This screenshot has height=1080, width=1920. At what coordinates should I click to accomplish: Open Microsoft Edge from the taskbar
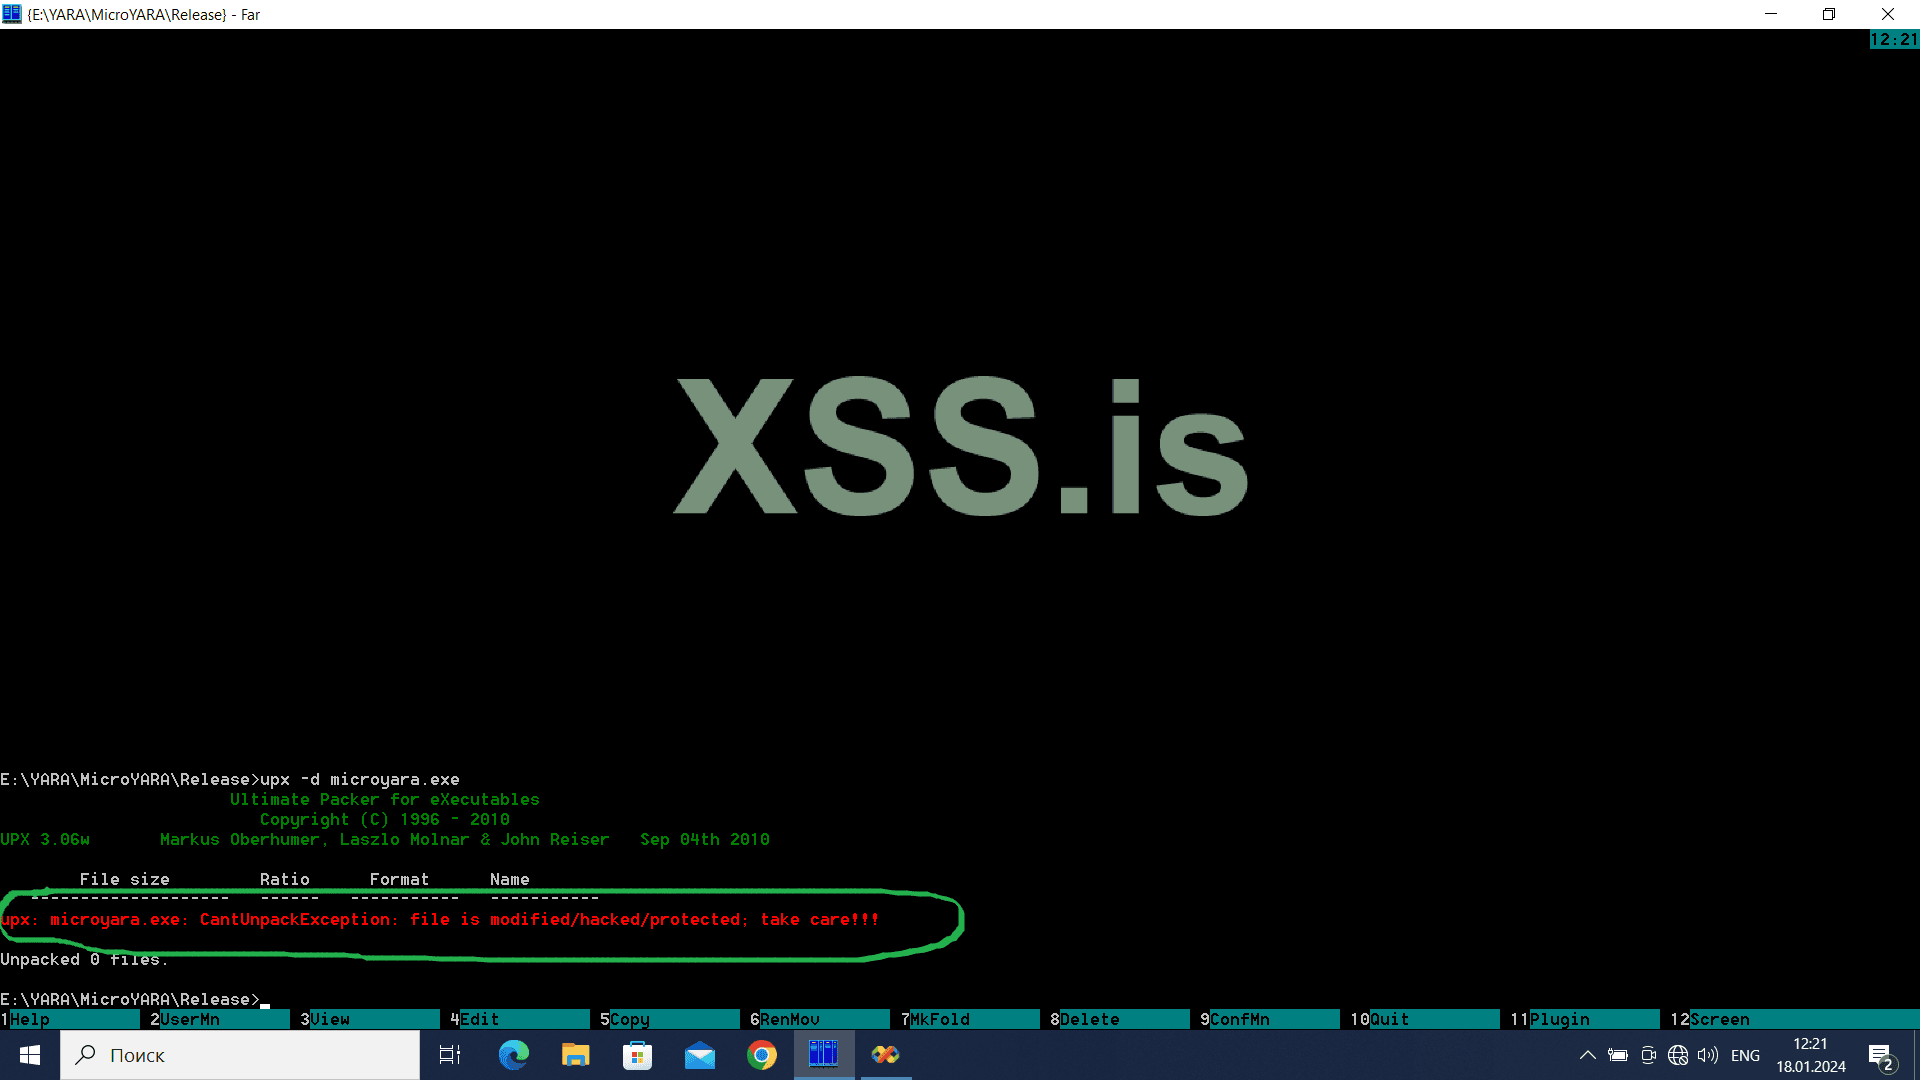click(513, 1055)
